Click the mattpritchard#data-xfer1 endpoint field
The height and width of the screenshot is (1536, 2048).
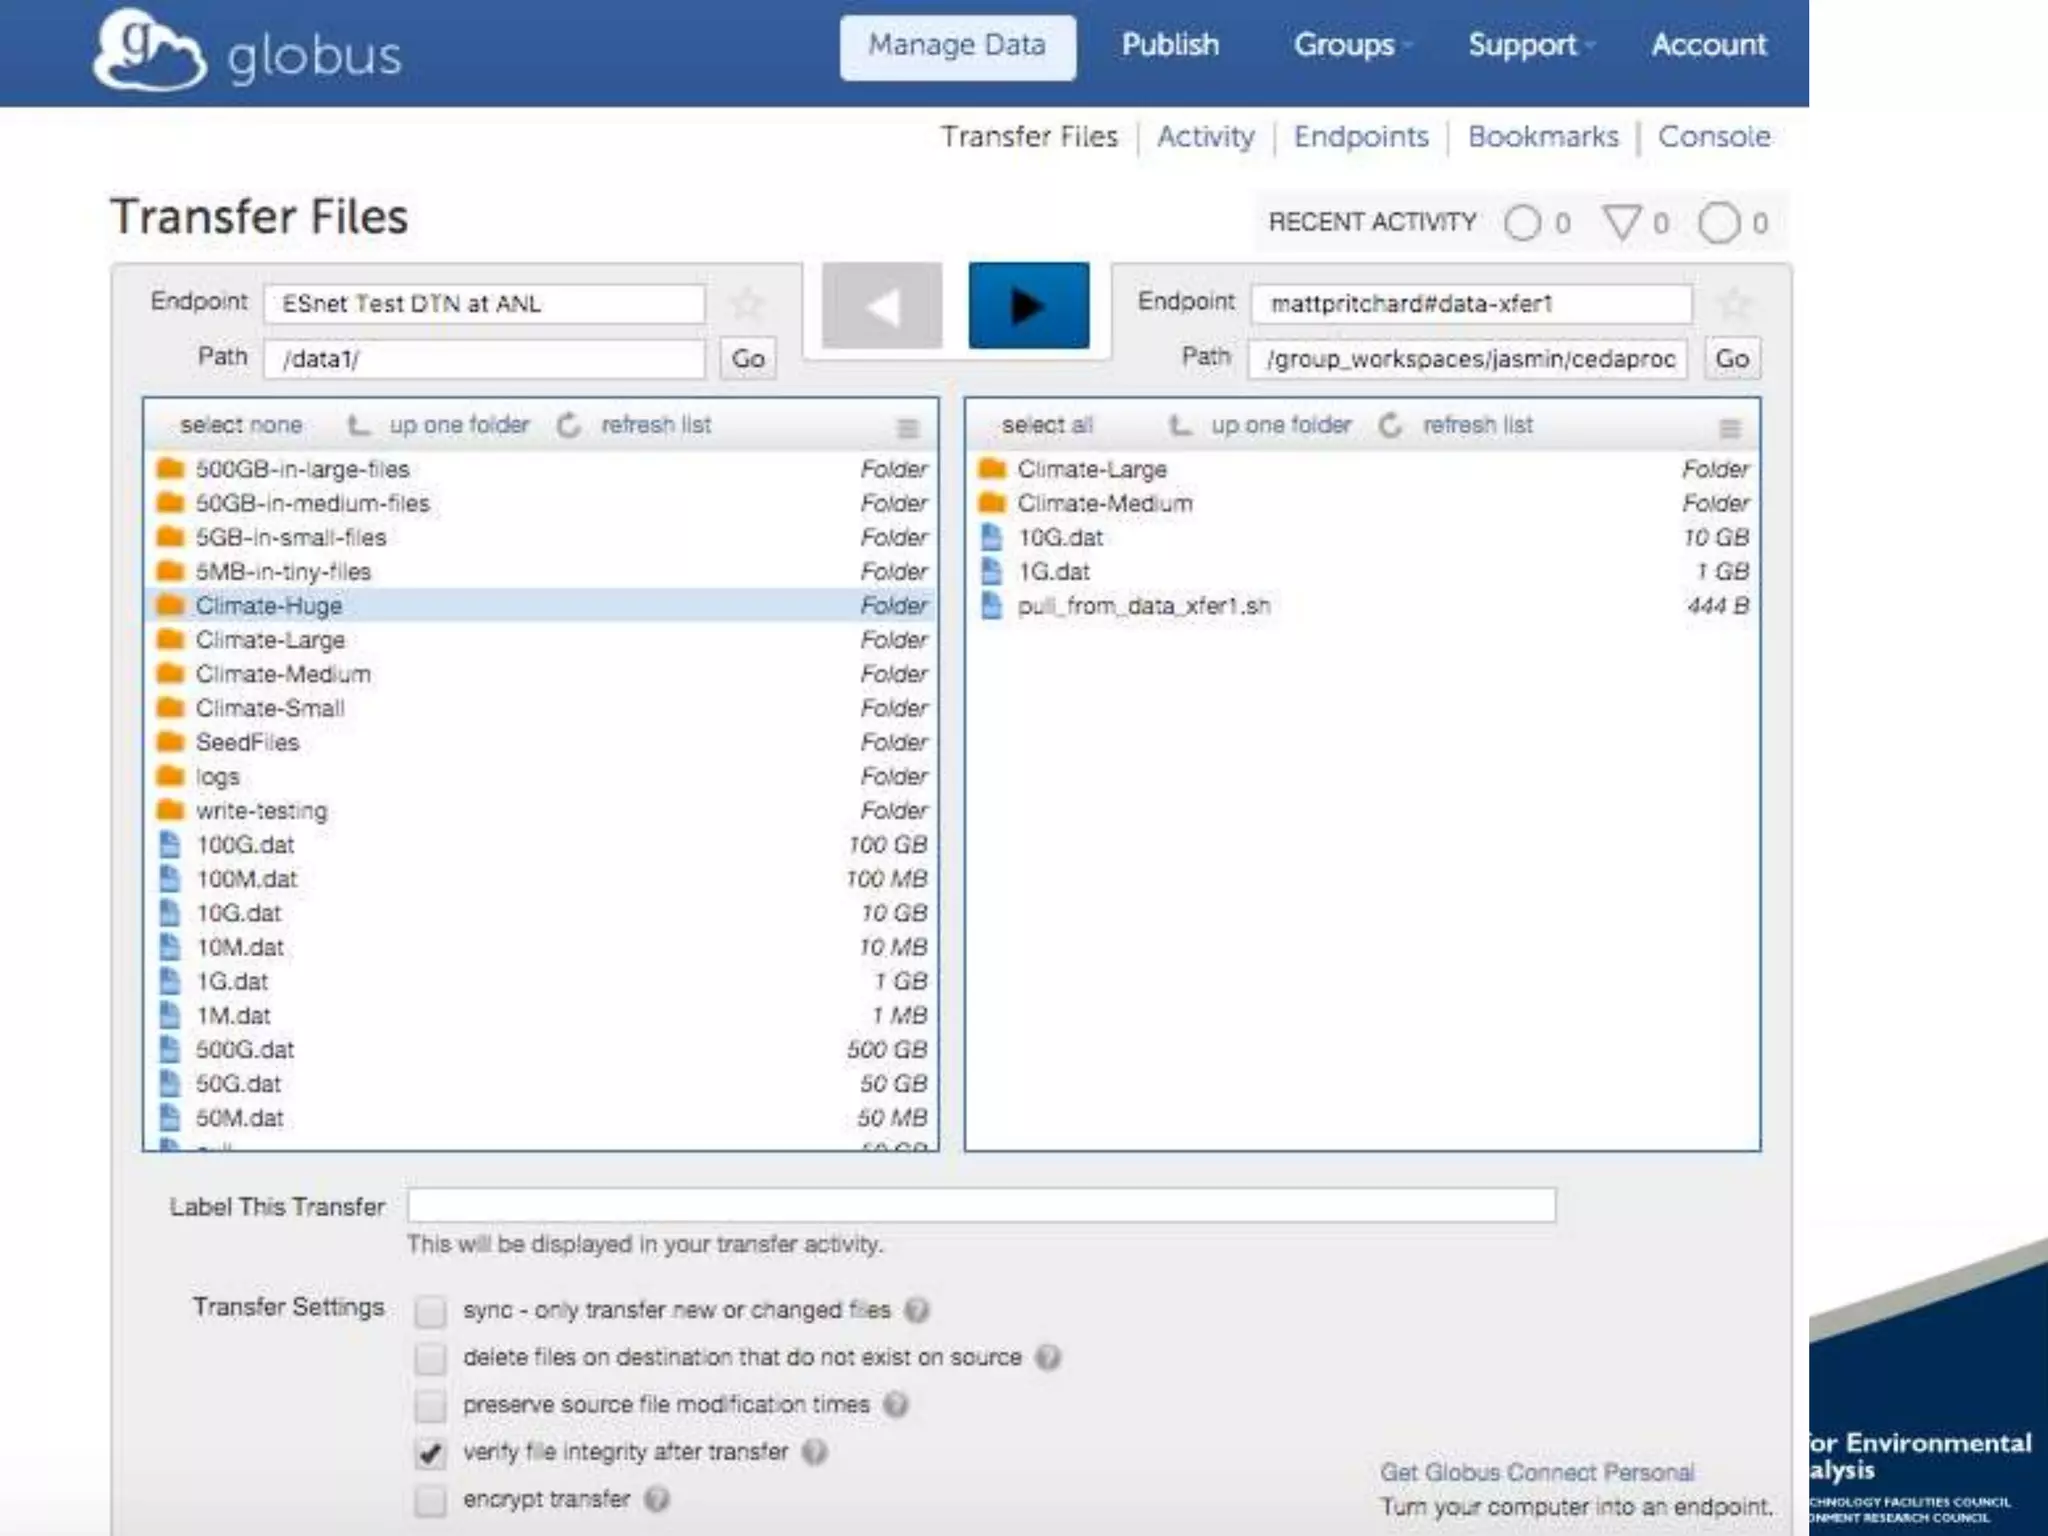click(x=1470, y=304)
